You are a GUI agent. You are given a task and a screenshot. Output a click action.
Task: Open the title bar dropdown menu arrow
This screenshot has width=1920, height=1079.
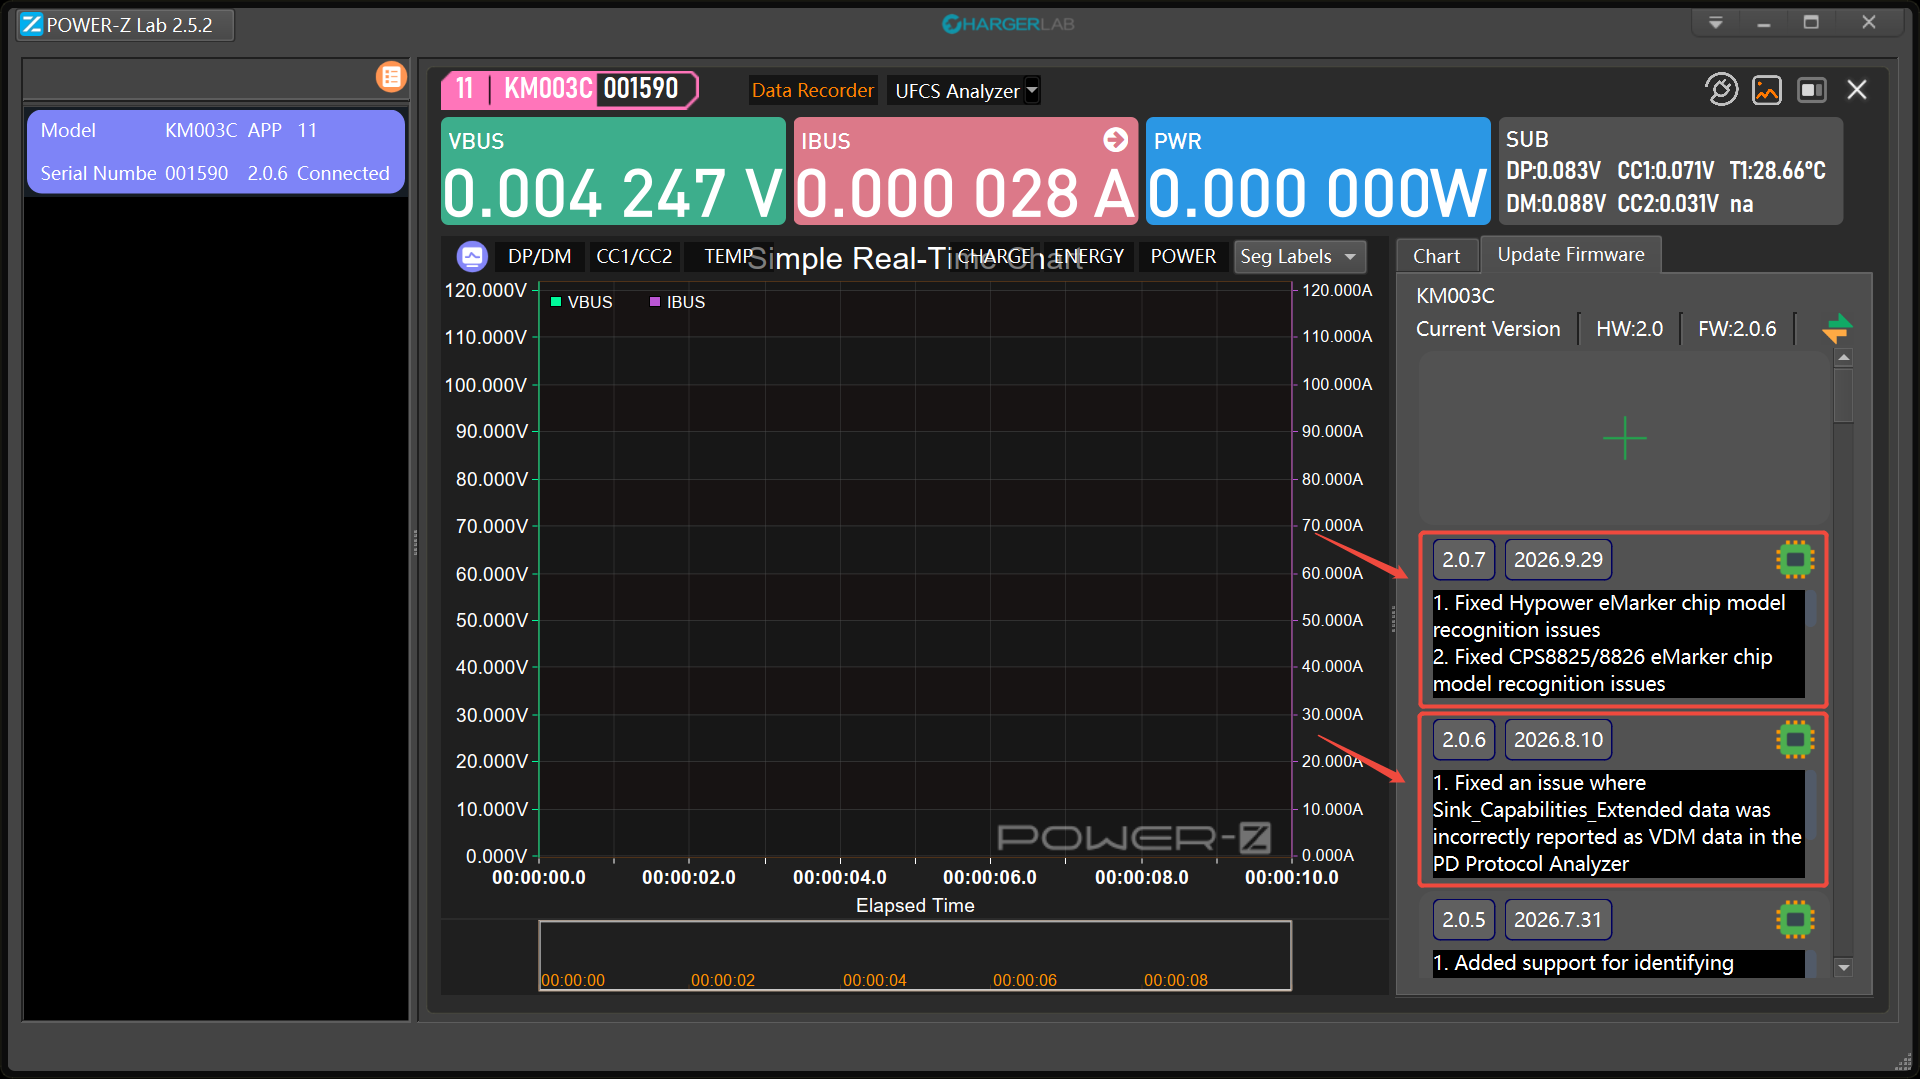(x=1715, y=22)
